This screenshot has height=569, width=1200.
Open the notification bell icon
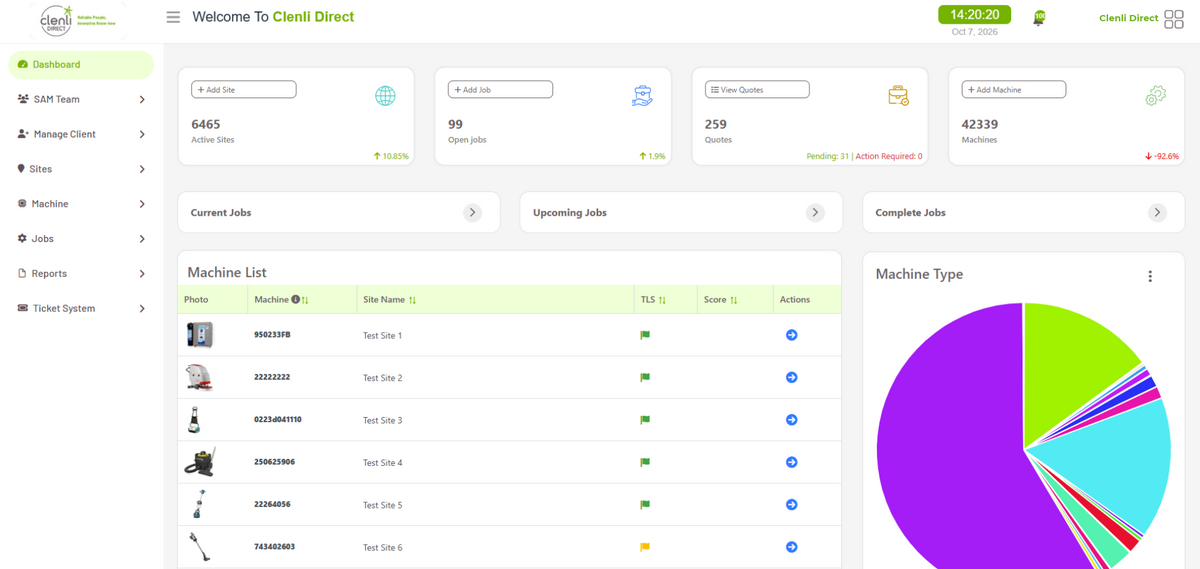(1040, 18)
